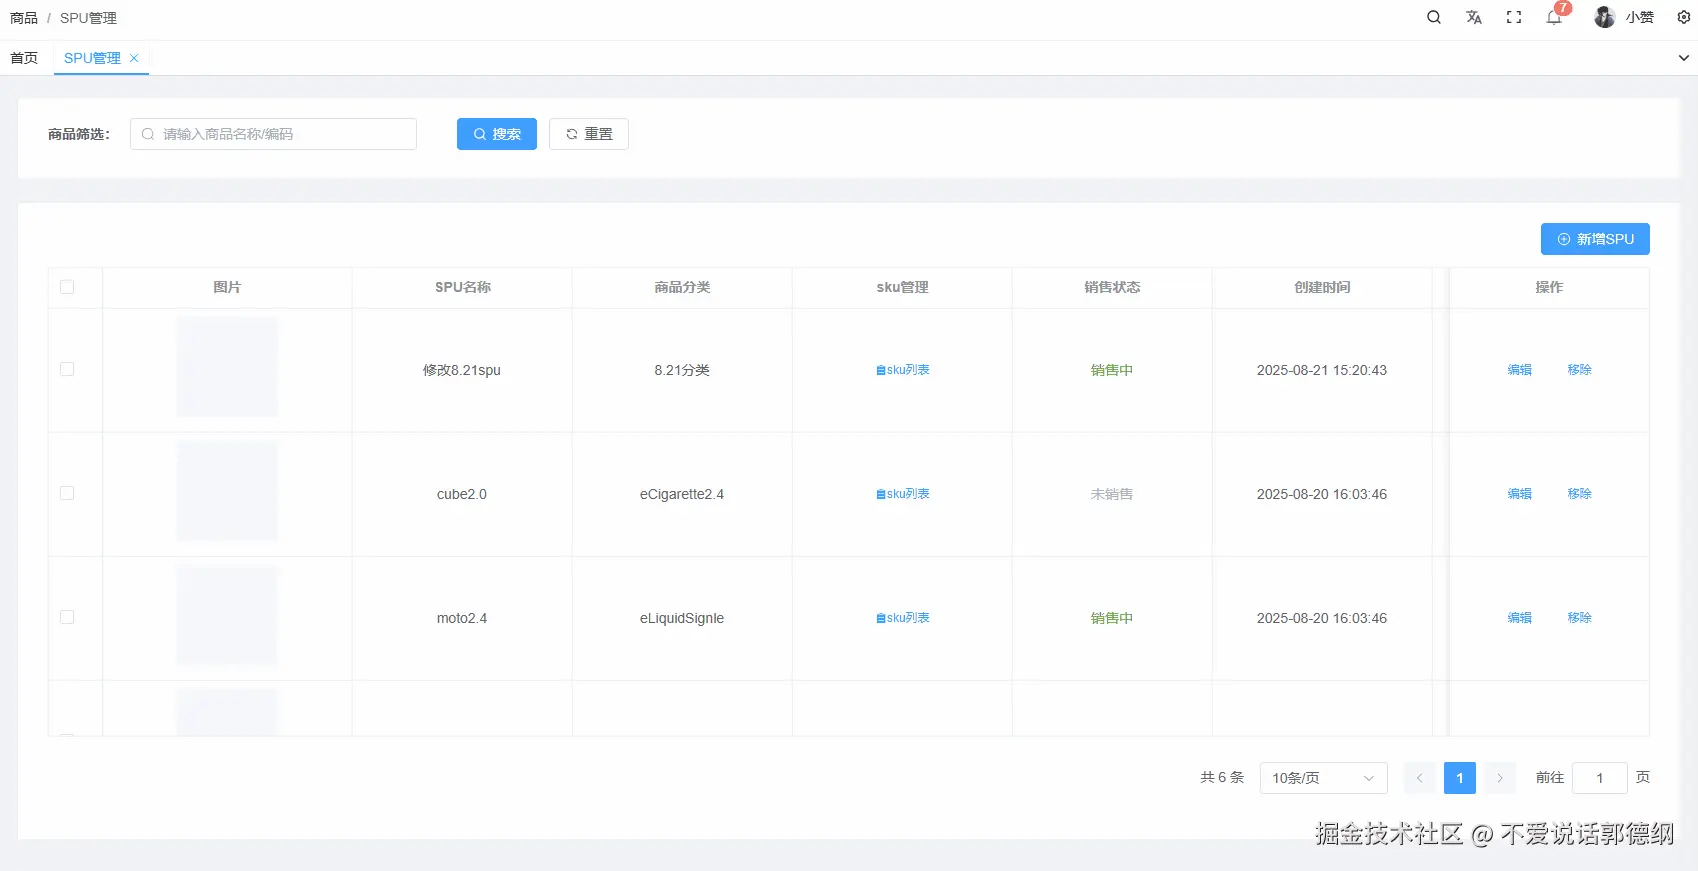Open image thumbnail for cube2.0

pos(227,491)
